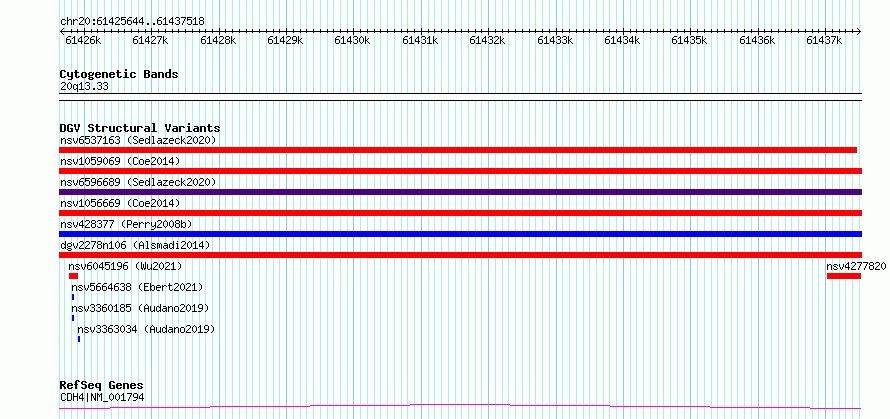Click the 61430k ruler position
The height and width of the screenshot is (419, 890).
(x=352, y=40)
